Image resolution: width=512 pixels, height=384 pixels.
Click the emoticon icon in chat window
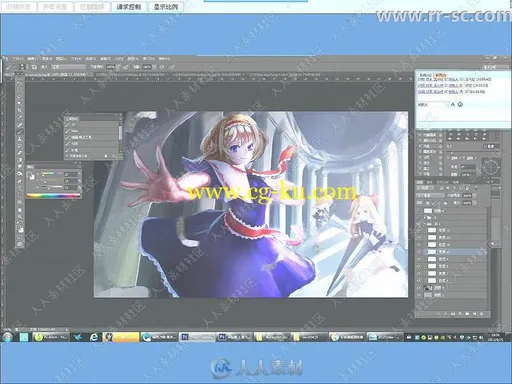460,104
